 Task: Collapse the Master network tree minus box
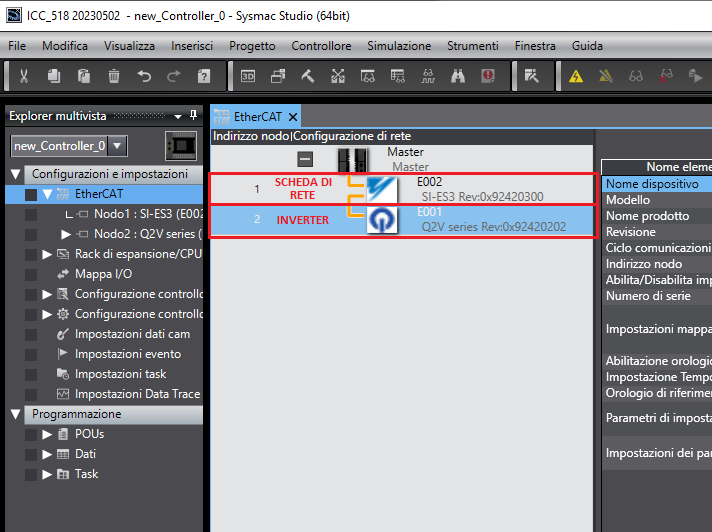[306, 159]
